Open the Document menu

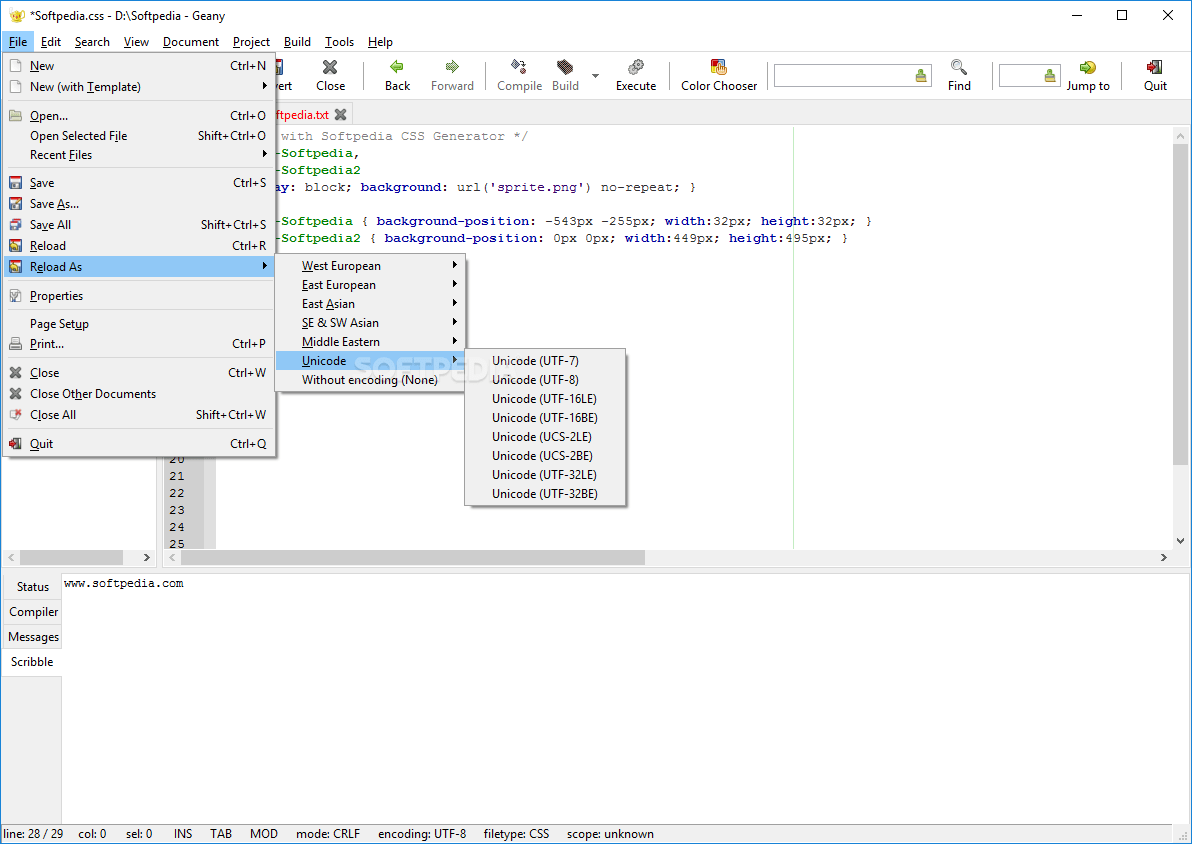coord(190,42)
